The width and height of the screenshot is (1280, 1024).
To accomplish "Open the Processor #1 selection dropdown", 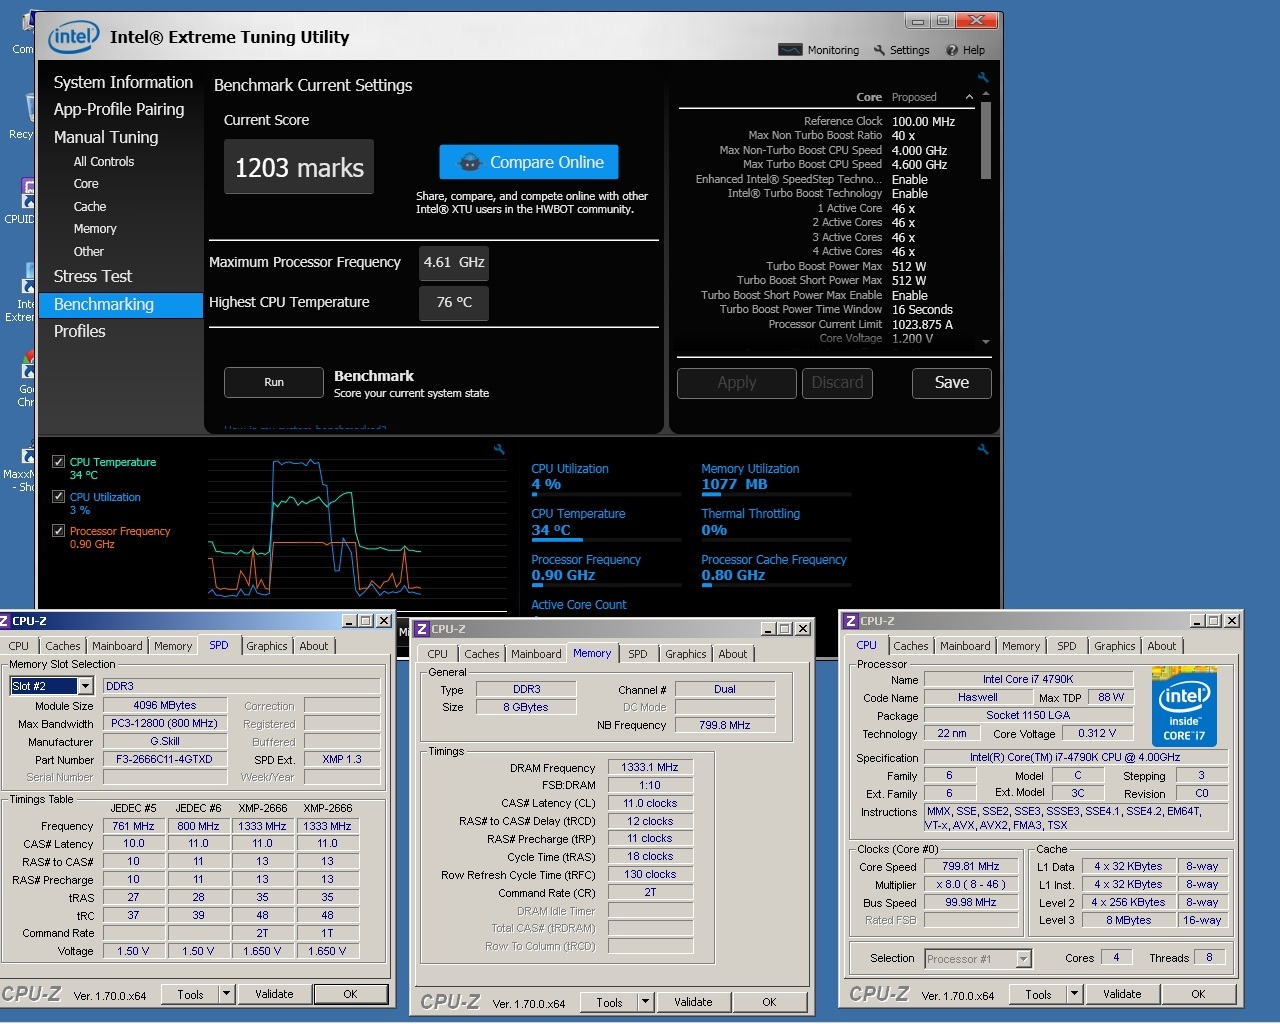I will (1023, 959).
